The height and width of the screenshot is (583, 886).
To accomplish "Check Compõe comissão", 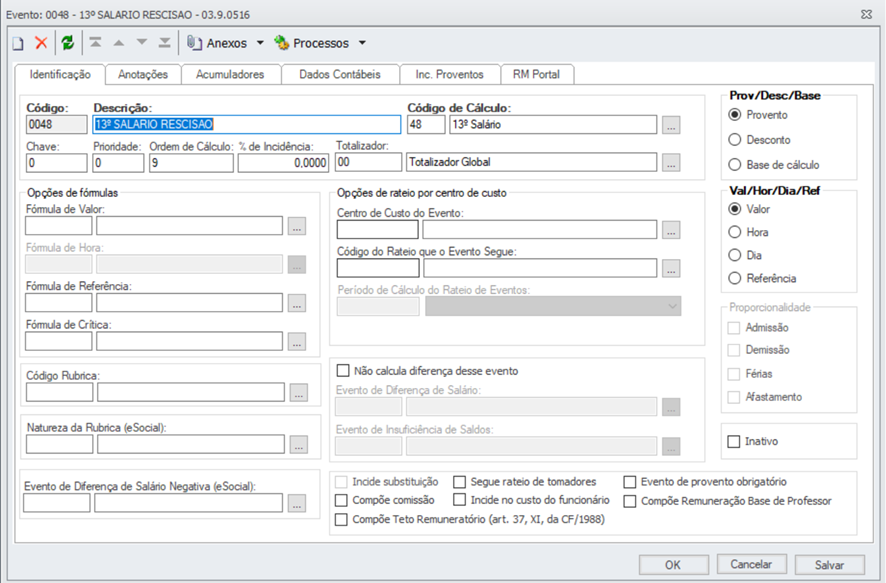I will [341, 500].
